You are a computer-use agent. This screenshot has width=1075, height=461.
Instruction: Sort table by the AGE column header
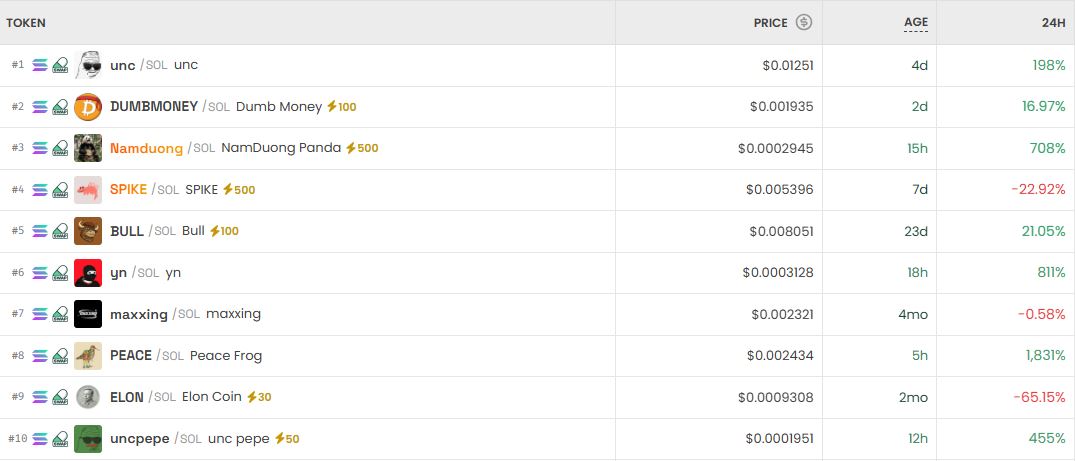point(915,22)
